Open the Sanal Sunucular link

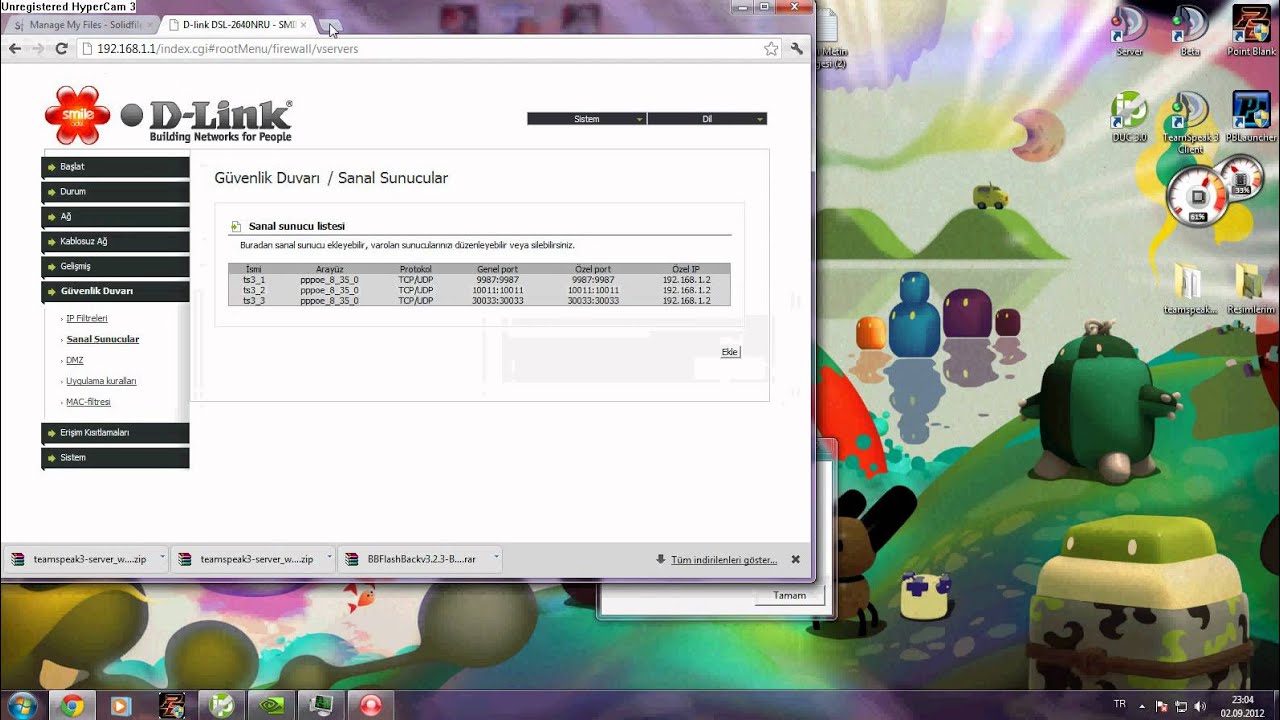click(103, 339)
